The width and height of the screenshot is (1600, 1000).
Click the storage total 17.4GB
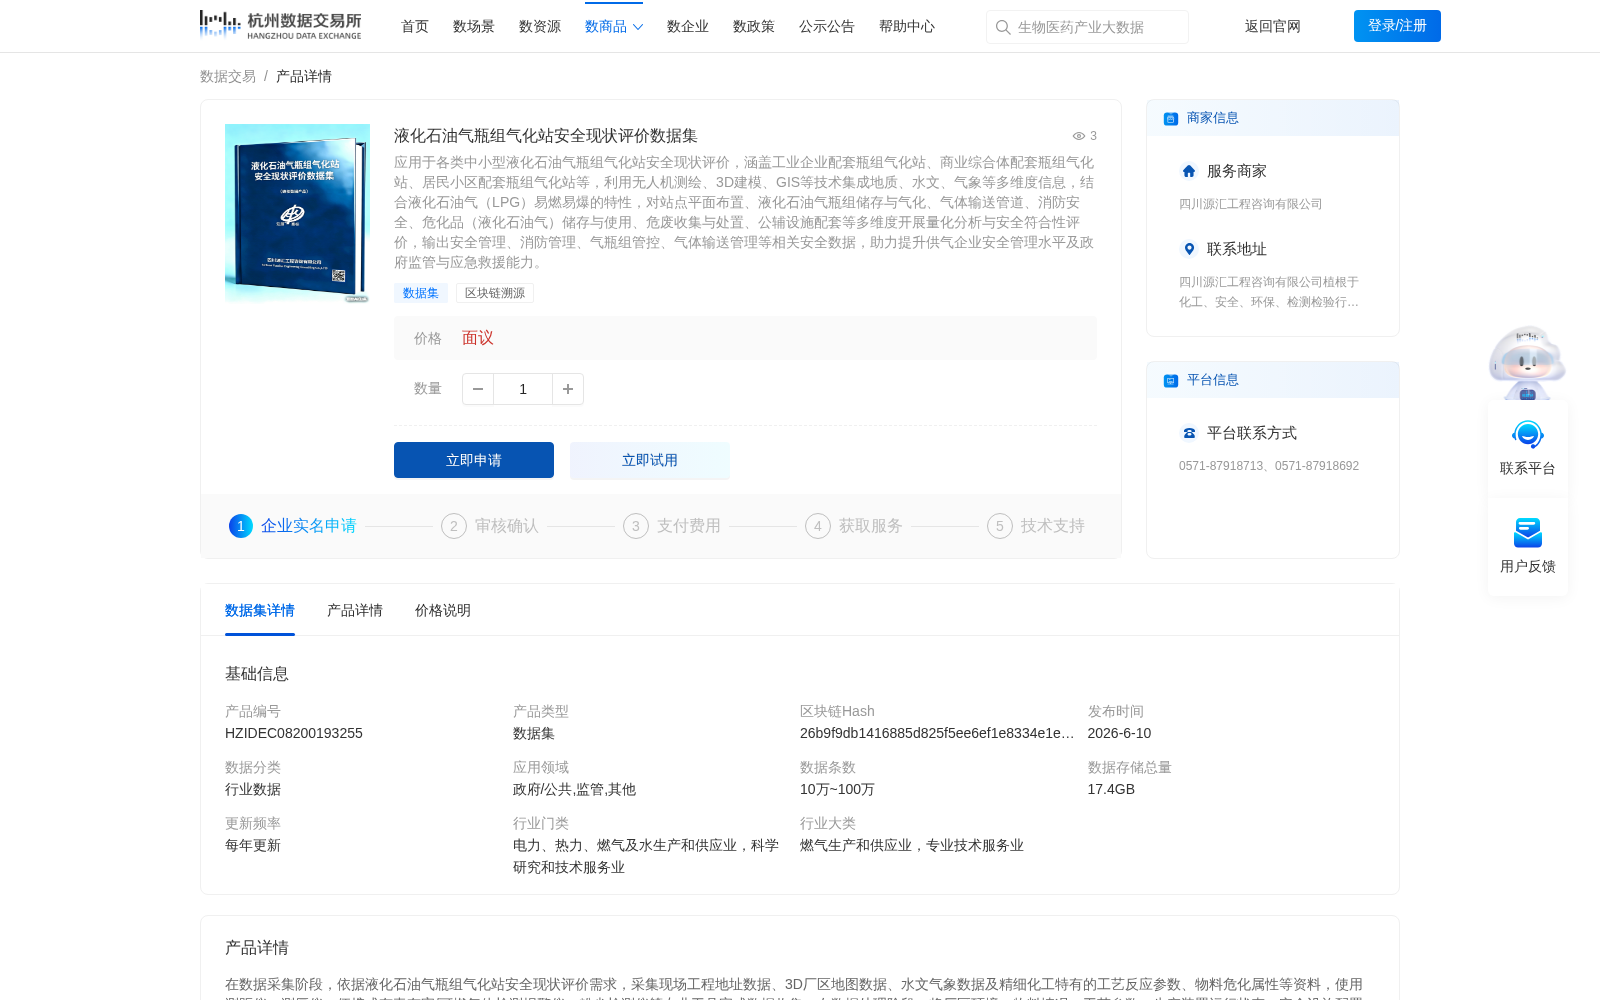coord(1111,789)
